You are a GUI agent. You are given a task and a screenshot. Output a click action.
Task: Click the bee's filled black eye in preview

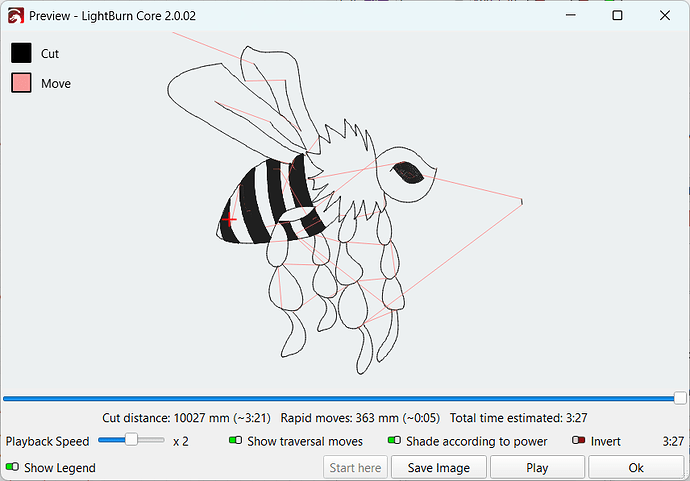pyautogui.click(x=409, y=171)
